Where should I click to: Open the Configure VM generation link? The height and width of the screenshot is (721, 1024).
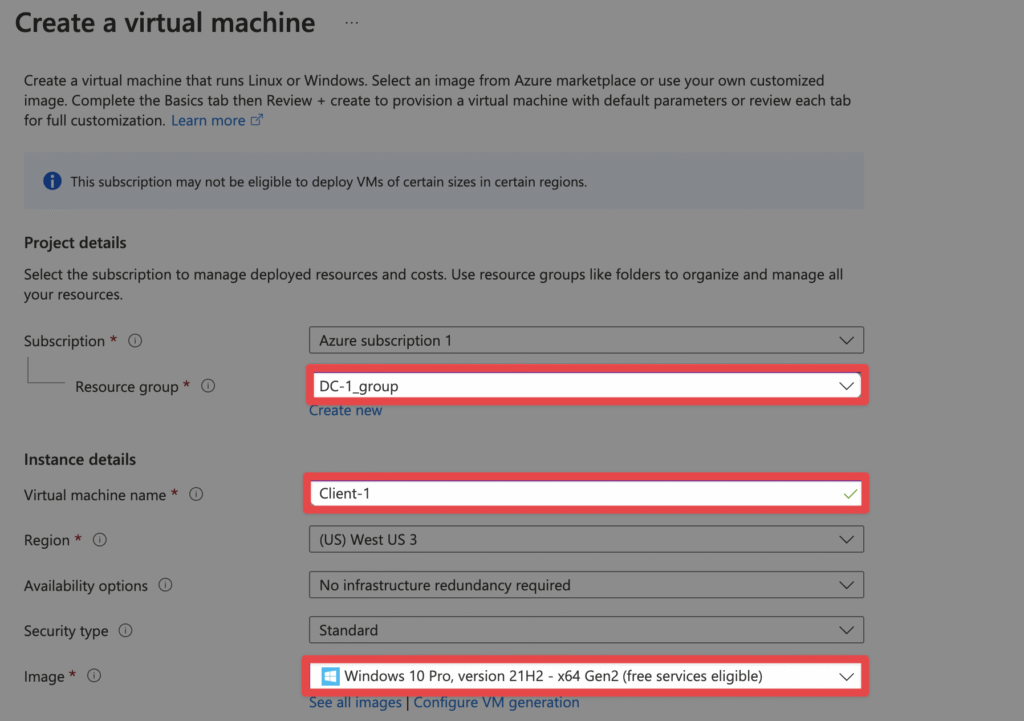pyautogui.click(x=496, y=702)
